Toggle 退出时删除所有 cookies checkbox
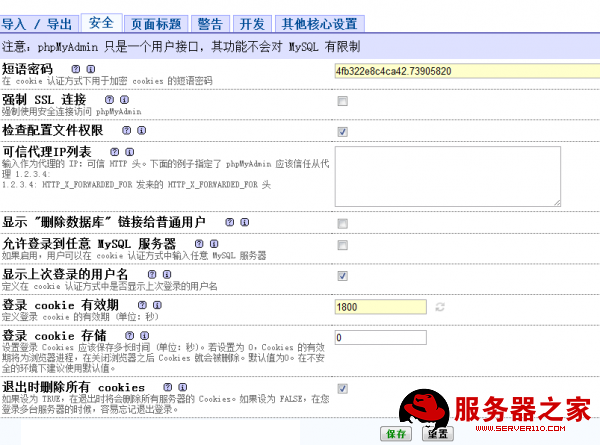This screenshot has height=445, width=600. tap(342, 389)
